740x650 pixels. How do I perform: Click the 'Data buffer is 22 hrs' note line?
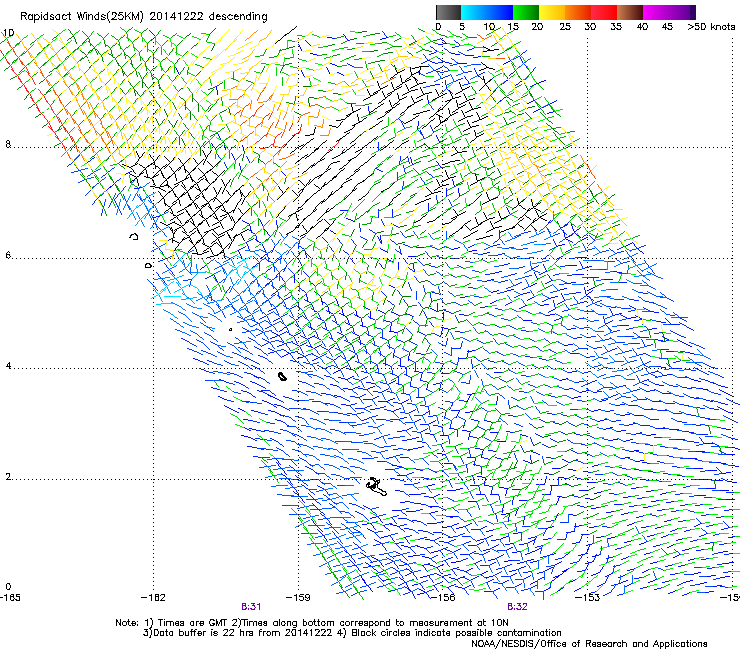pos(352,633)
